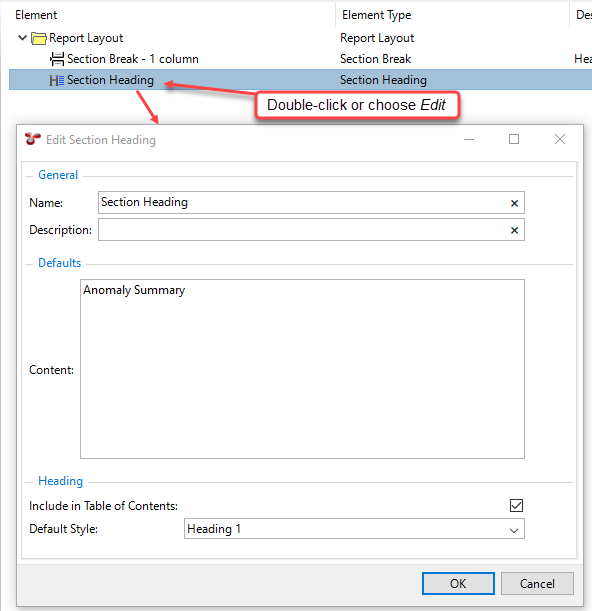Click the Report Layout folder icon
Image resolution: width=592 pixels, height=611 pixels.
pos(39,38)
